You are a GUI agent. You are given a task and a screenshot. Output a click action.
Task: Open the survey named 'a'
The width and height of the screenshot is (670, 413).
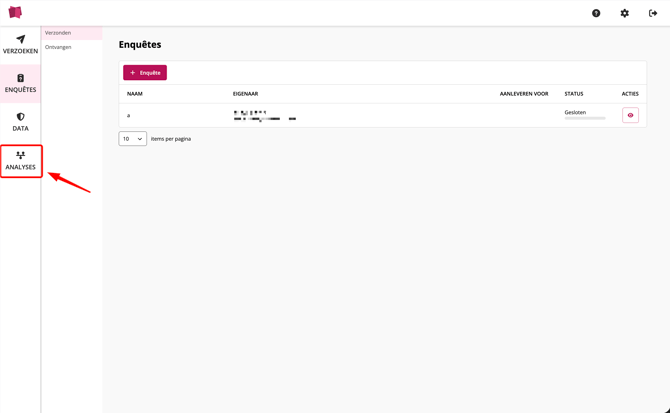pos(129,115)
